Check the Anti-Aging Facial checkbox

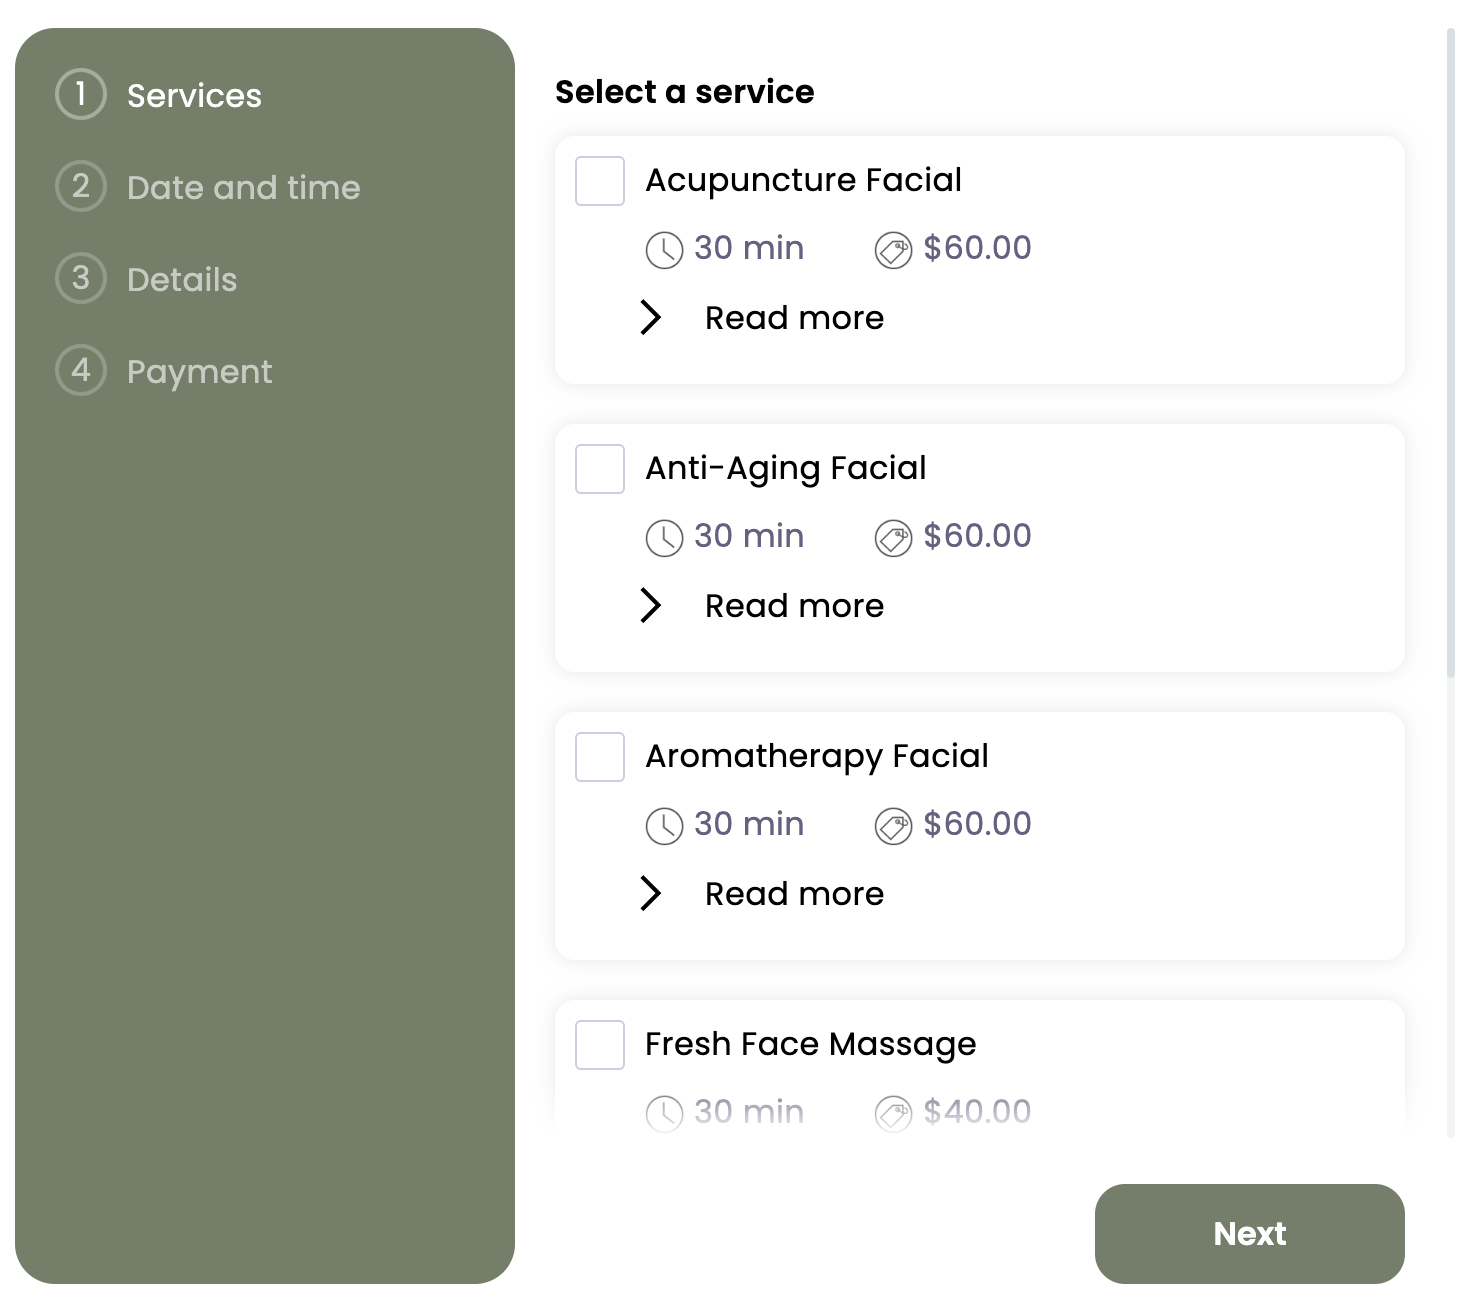pos(599,469)
